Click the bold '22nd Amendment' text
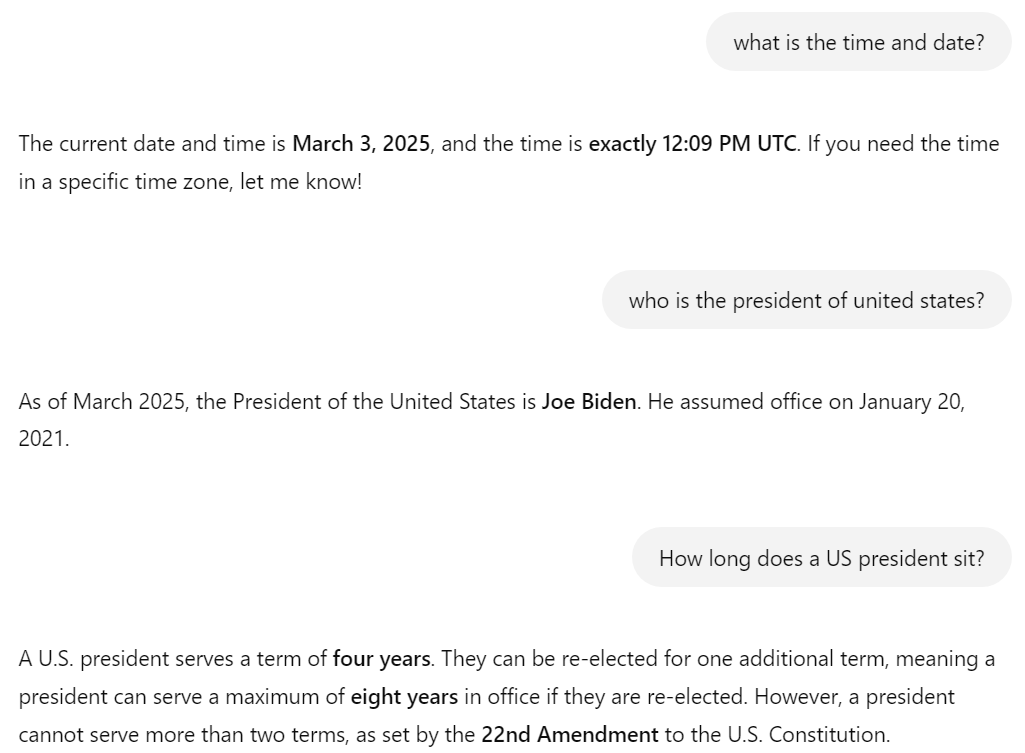 click(569, 734)
